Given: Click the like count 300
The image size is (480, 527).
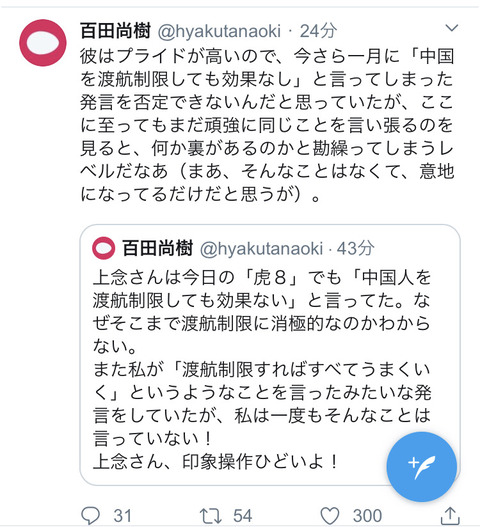Looking at the screenshot, I should pyautogui.click(x=367, y=516).
